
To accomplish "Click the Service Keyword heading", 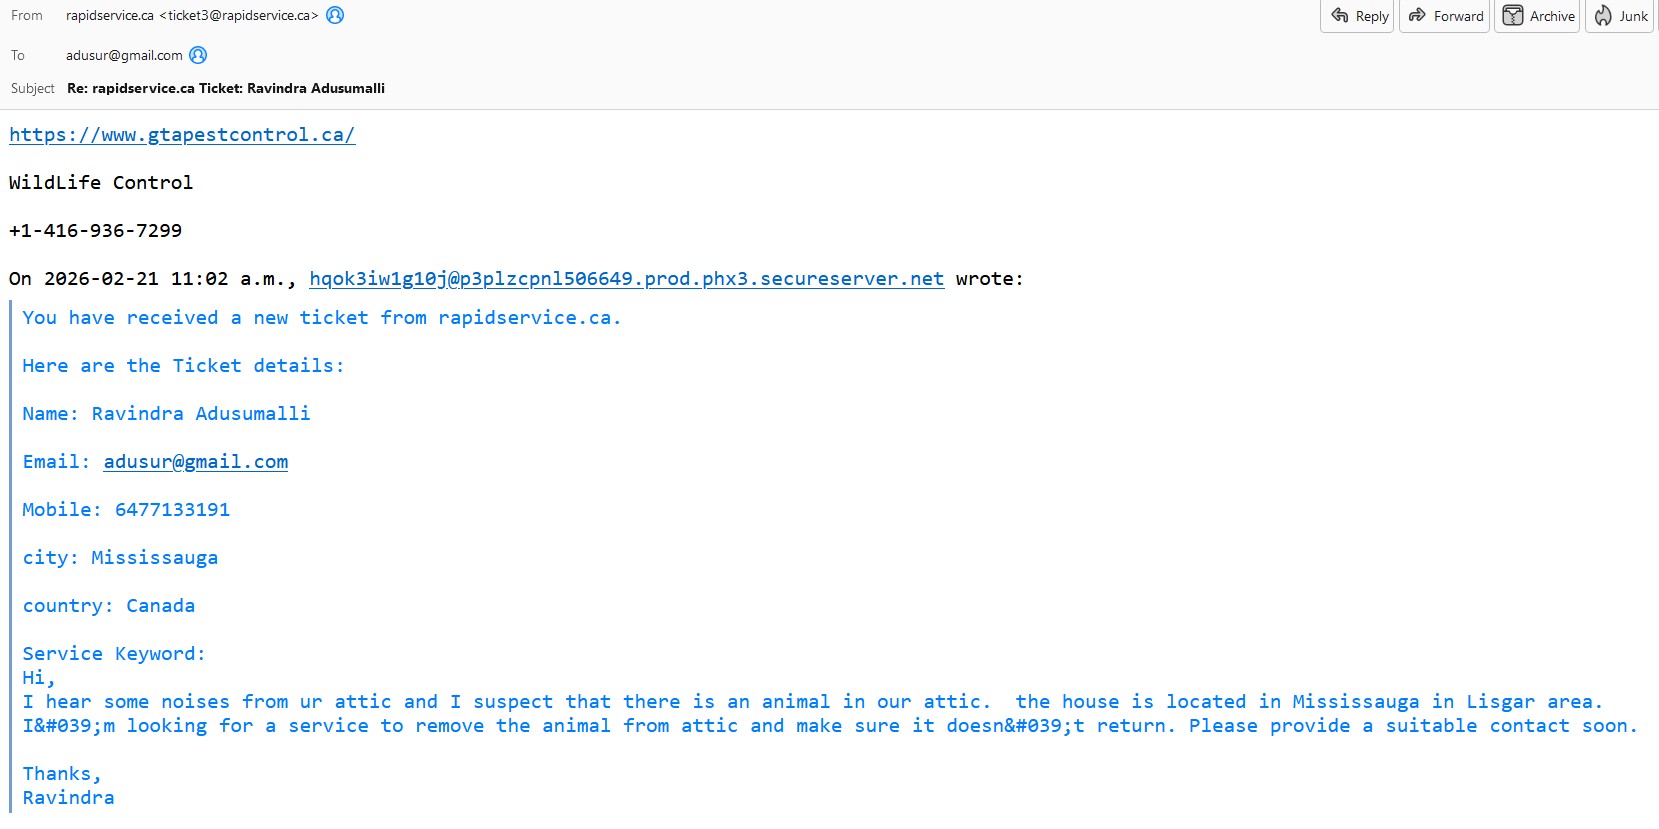I will 114,654.
